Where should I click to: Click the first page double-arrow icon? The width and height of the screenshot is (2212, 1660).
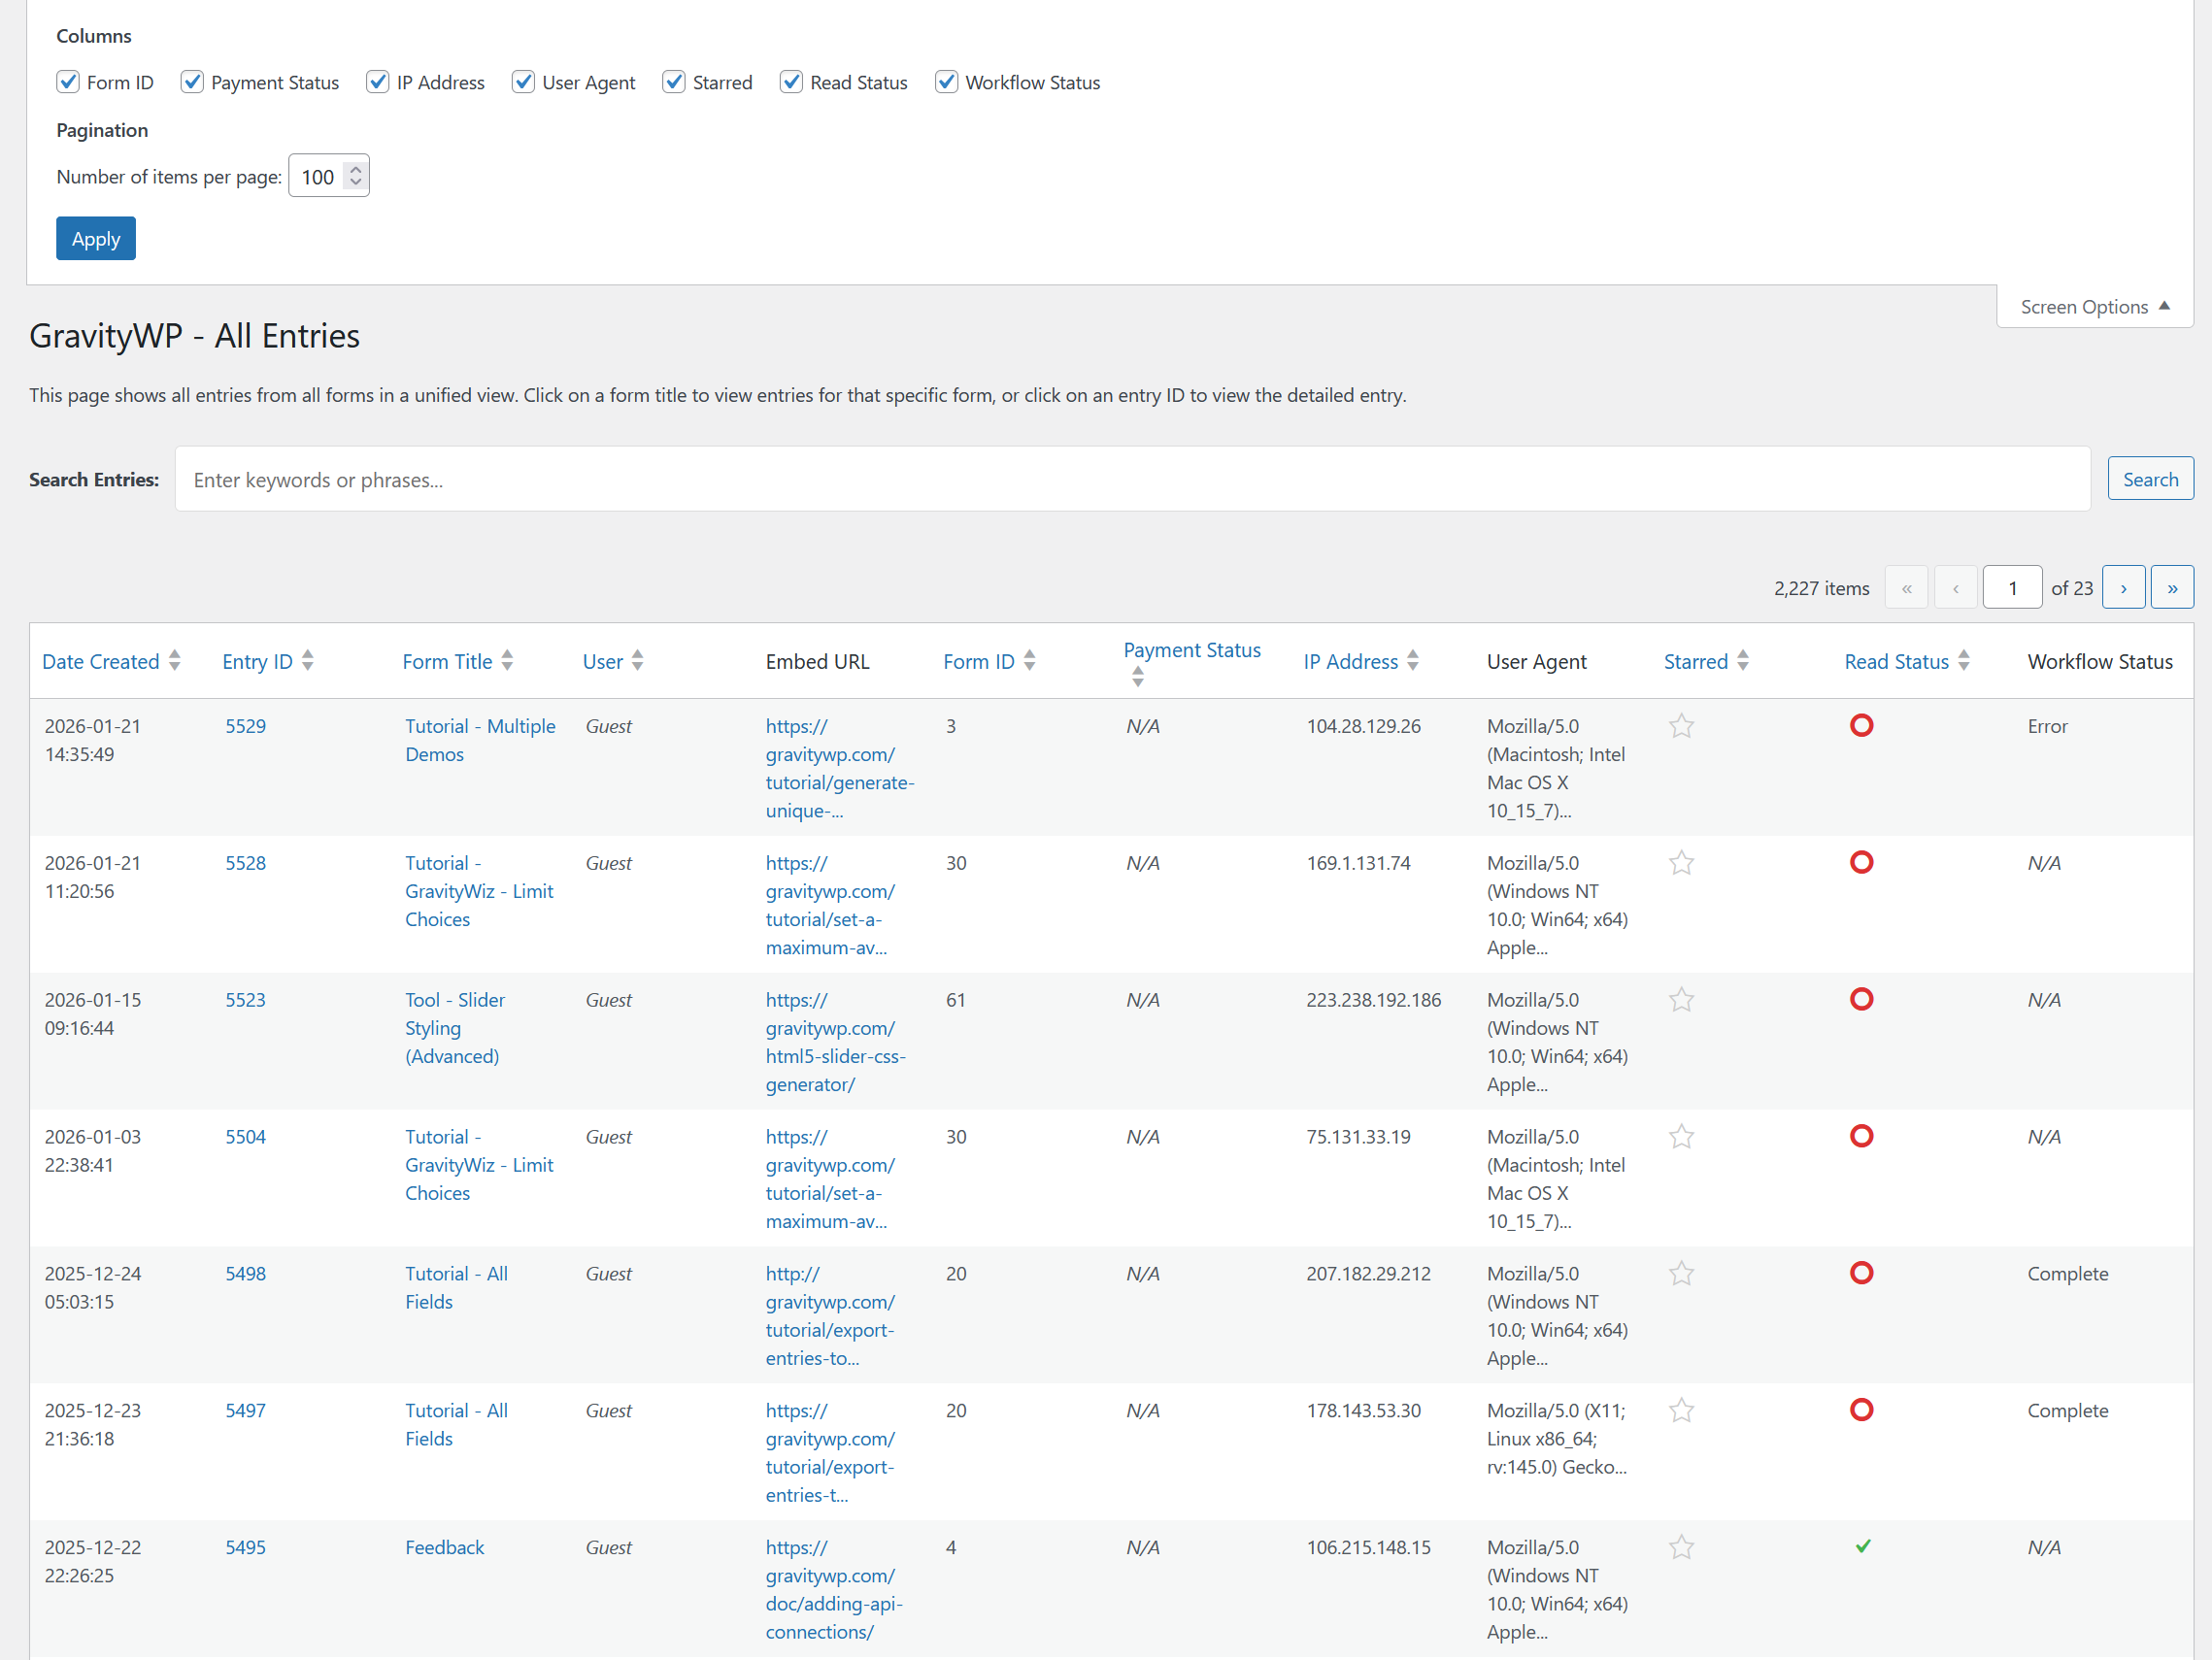pos(1907,587)
